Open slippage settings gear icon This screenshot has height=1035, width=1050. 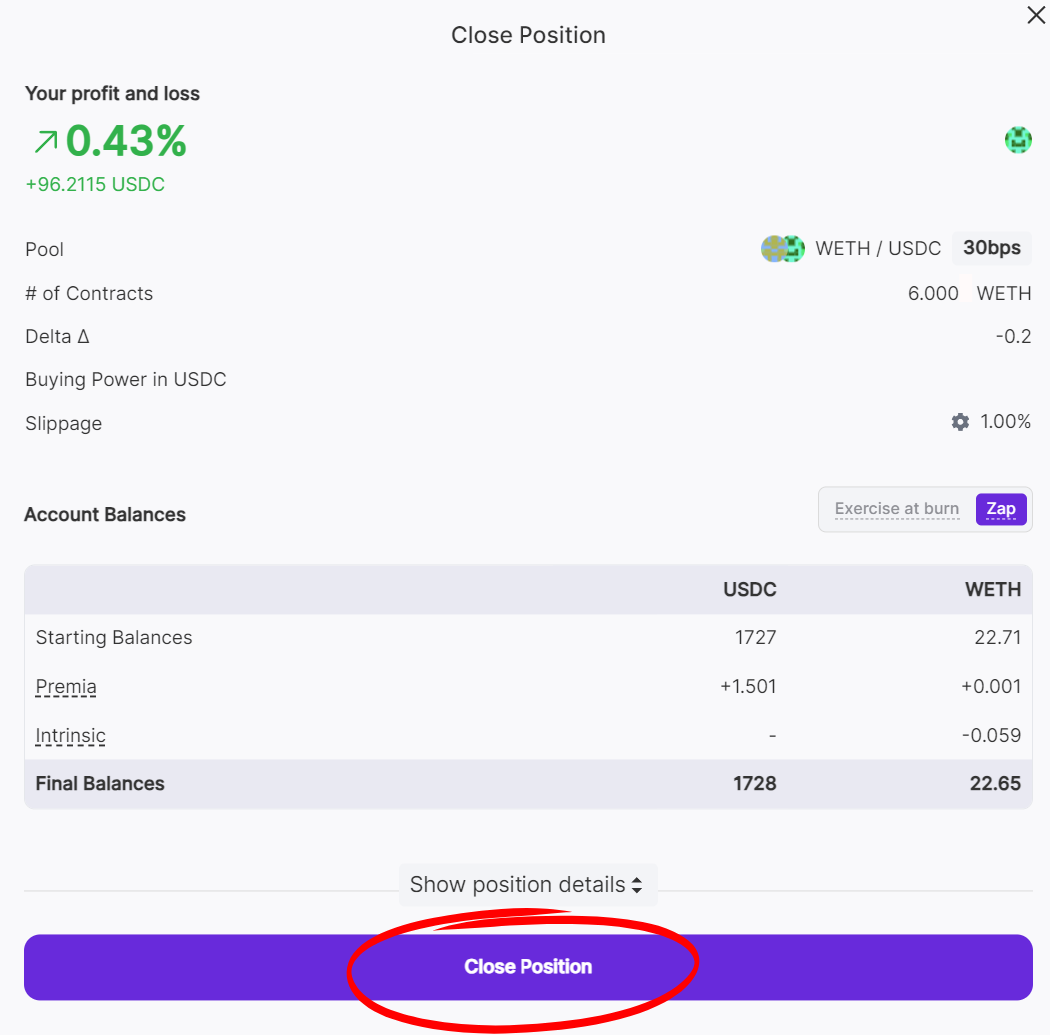960,422
